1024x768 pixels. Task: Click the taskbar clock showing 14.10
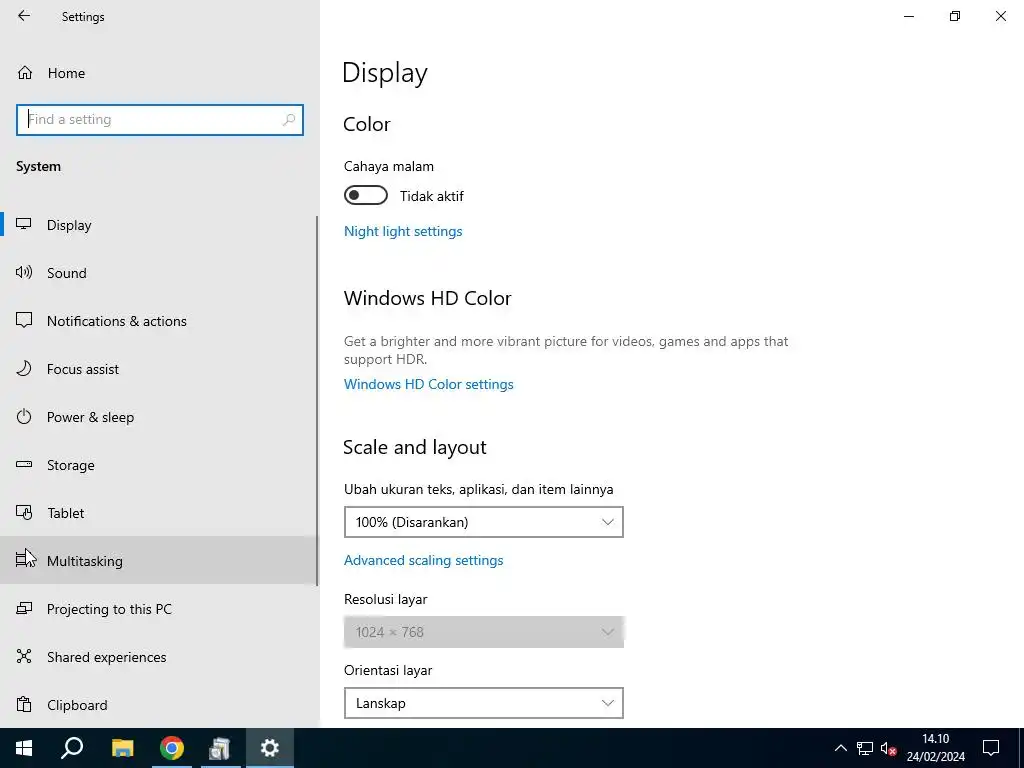(x=935, y=748)
